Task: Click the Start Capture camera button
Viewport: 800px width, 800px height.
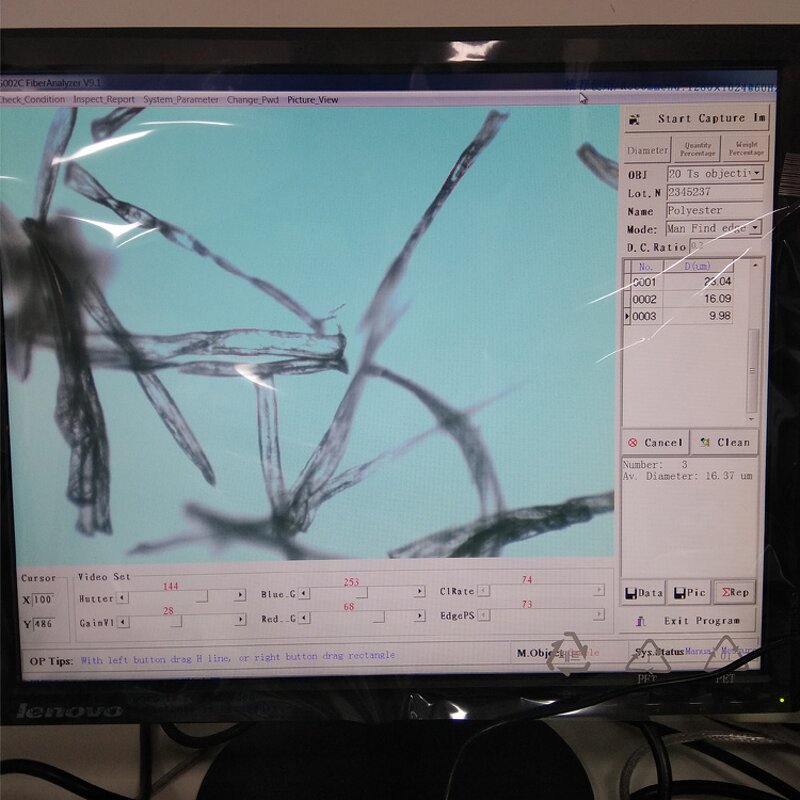Action: 697,119
